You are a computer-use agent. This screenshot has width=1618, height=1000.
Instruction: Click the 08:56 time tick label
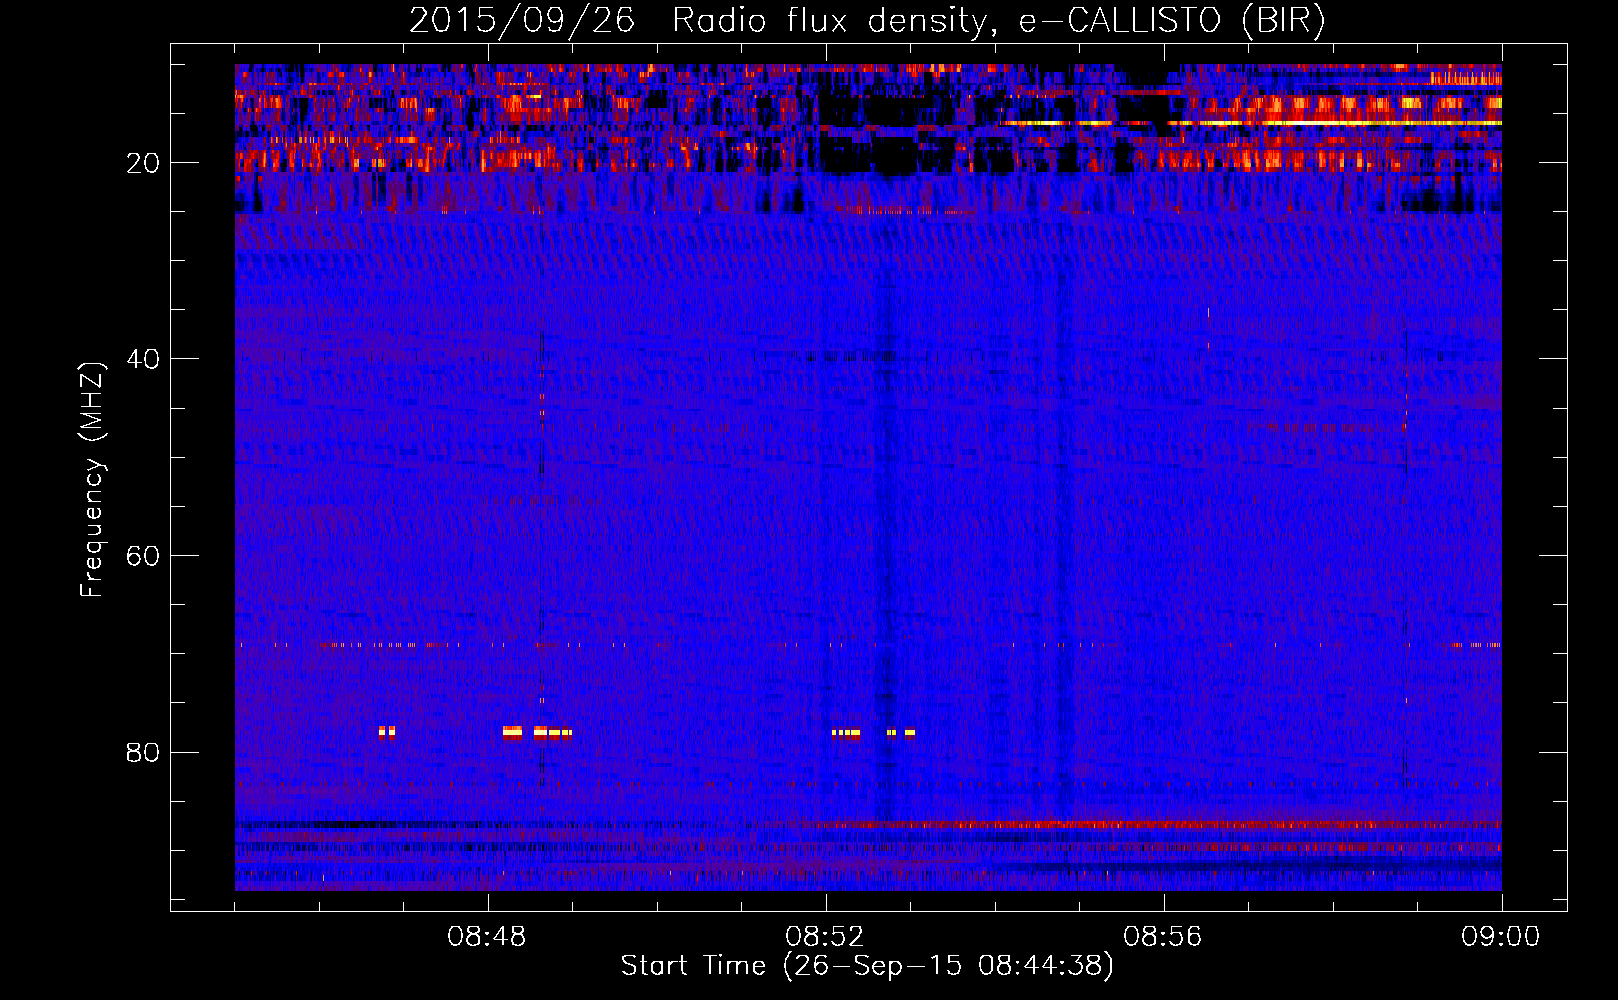[x=1163, y=937]
